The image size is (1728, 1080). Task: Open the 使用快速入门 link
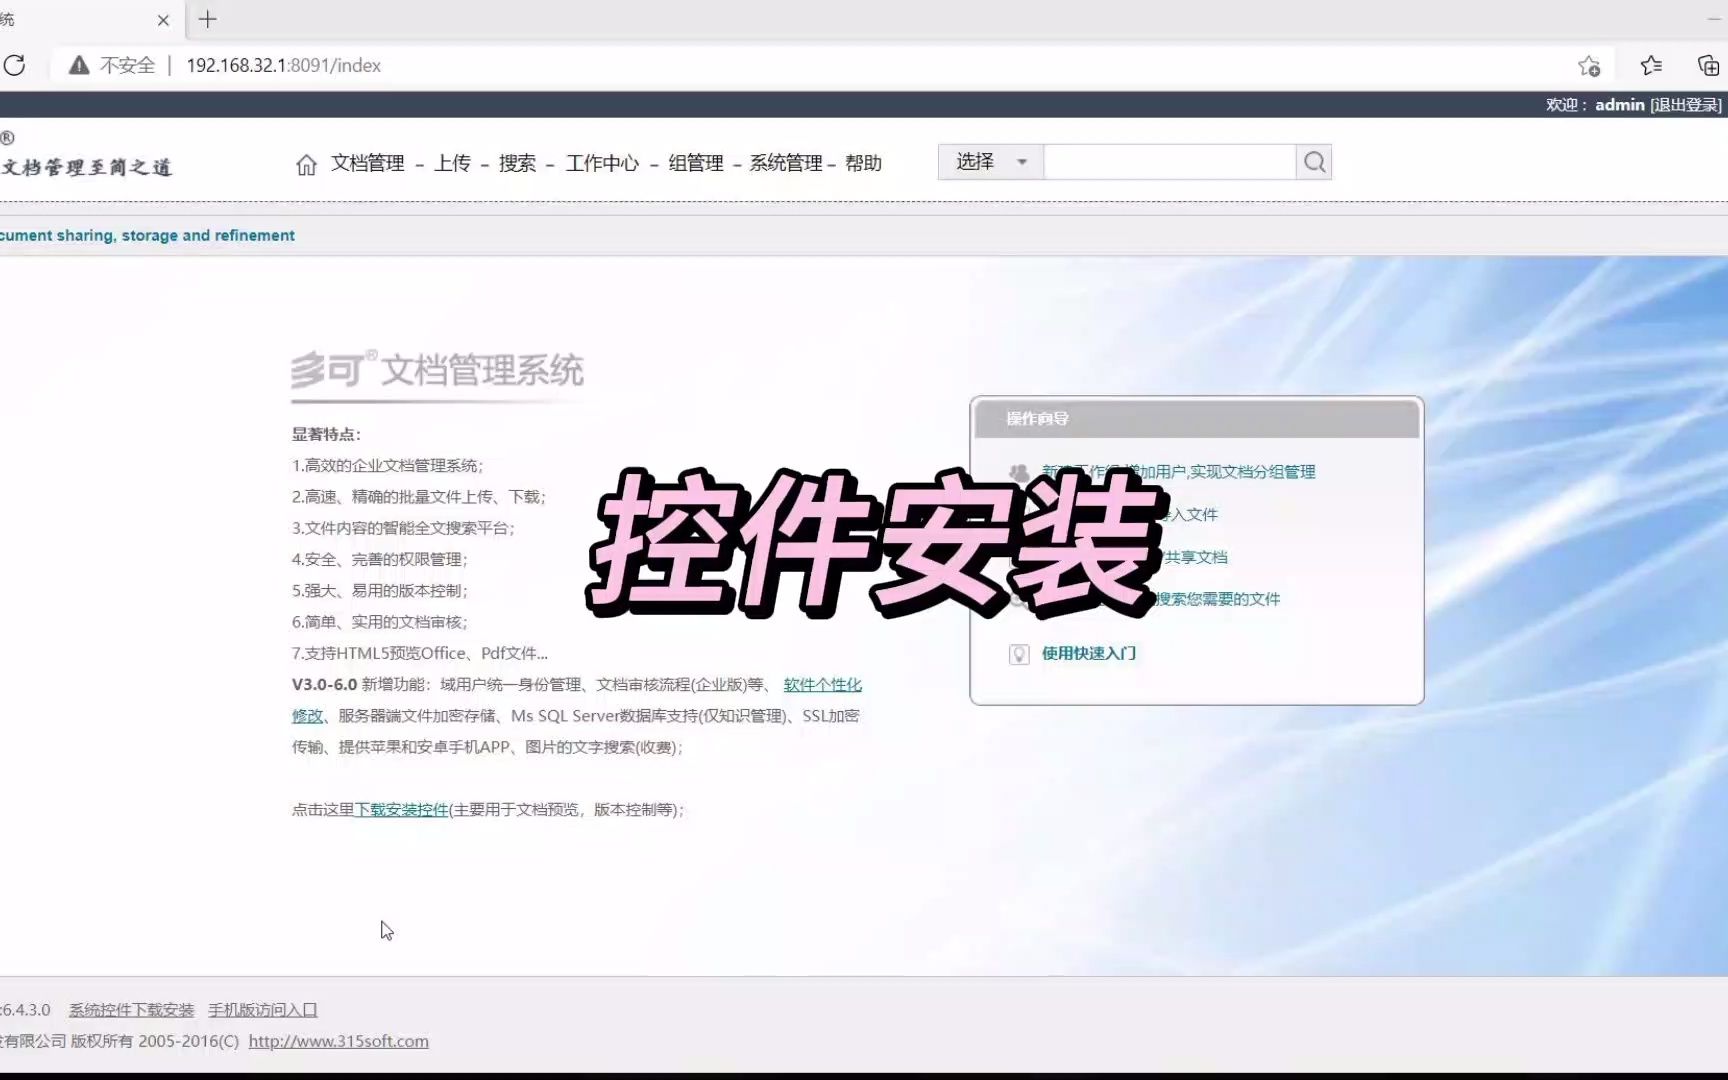1089,654
